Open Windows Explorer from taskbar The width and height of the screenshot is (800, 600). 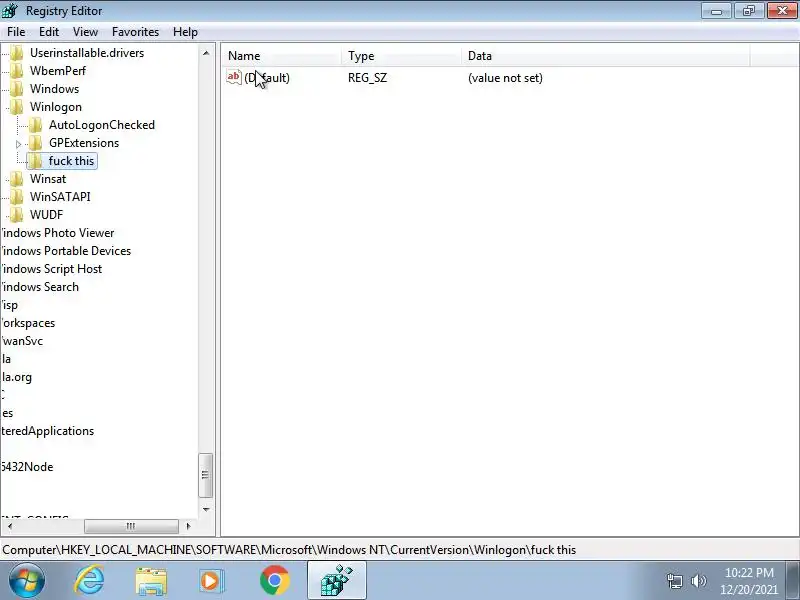151,581
